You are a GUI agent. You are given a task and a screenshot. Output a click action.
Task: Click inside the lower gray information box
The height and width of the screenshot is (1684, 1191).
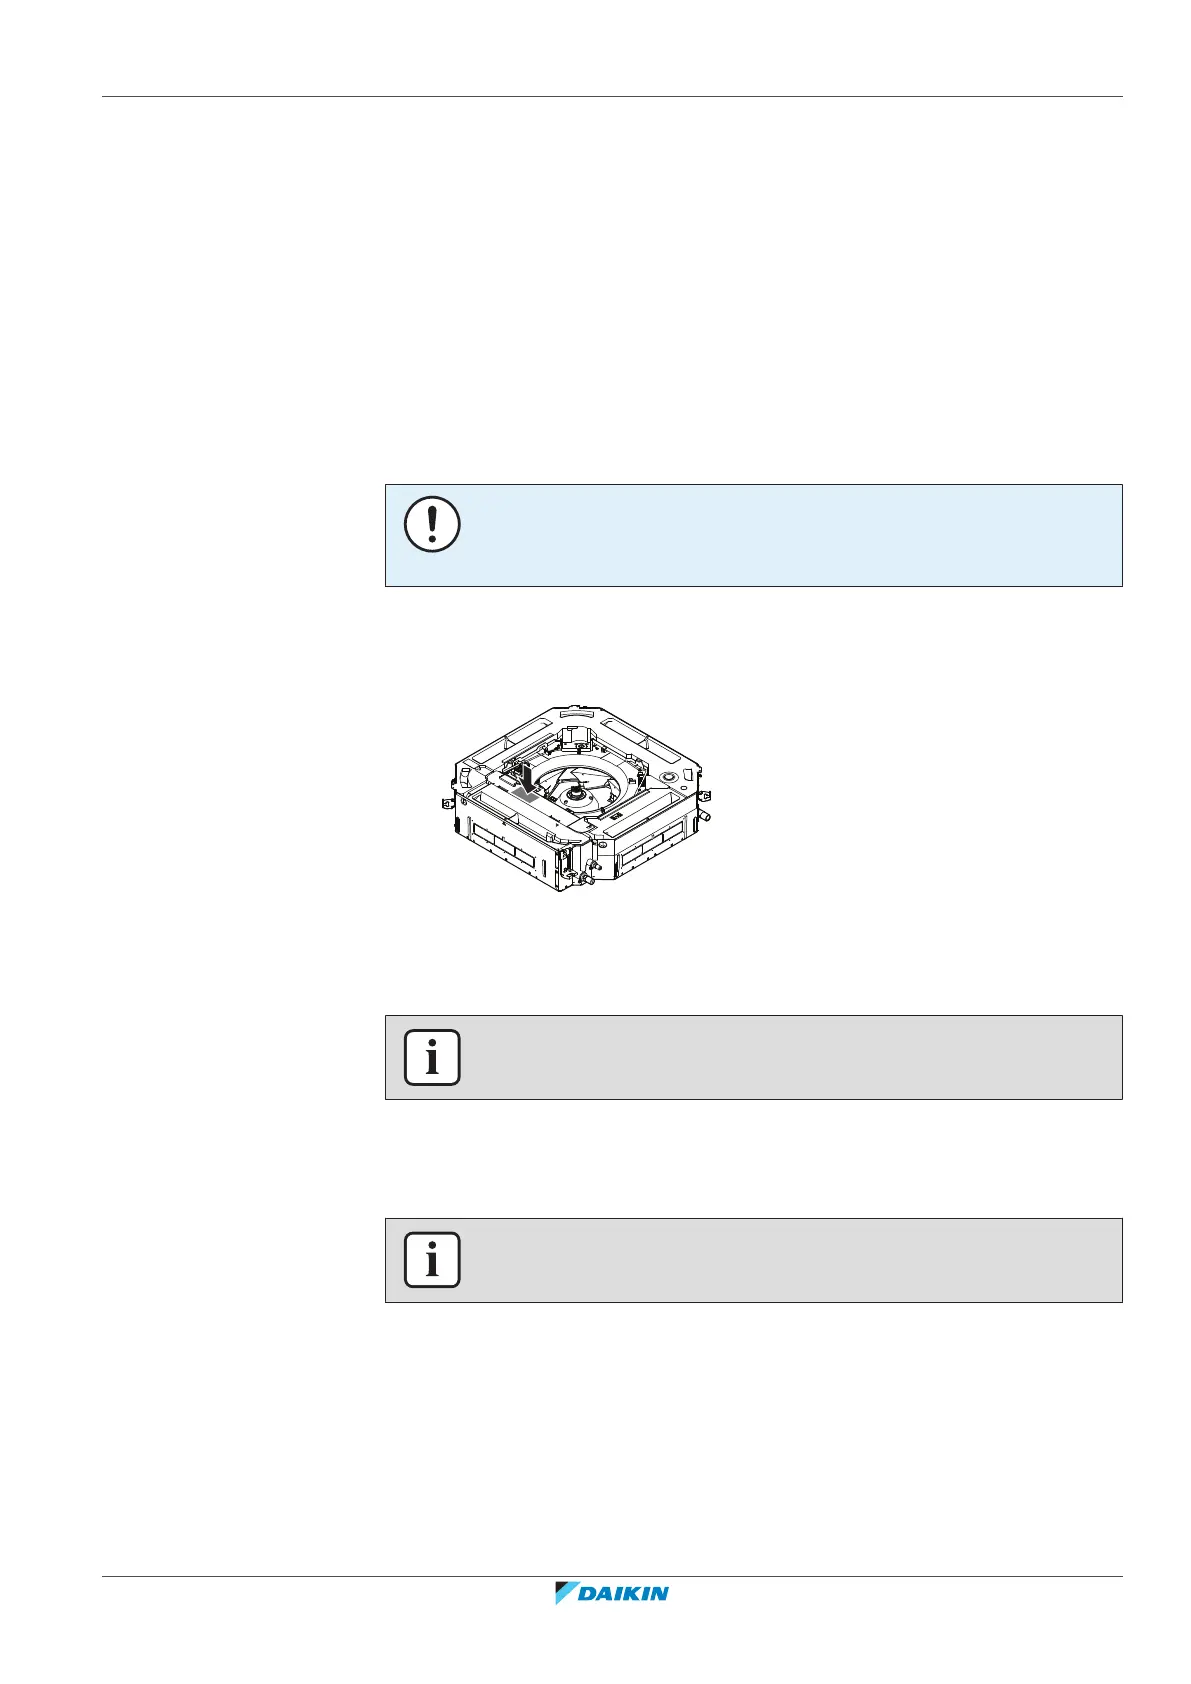[x=780, y=1260]
